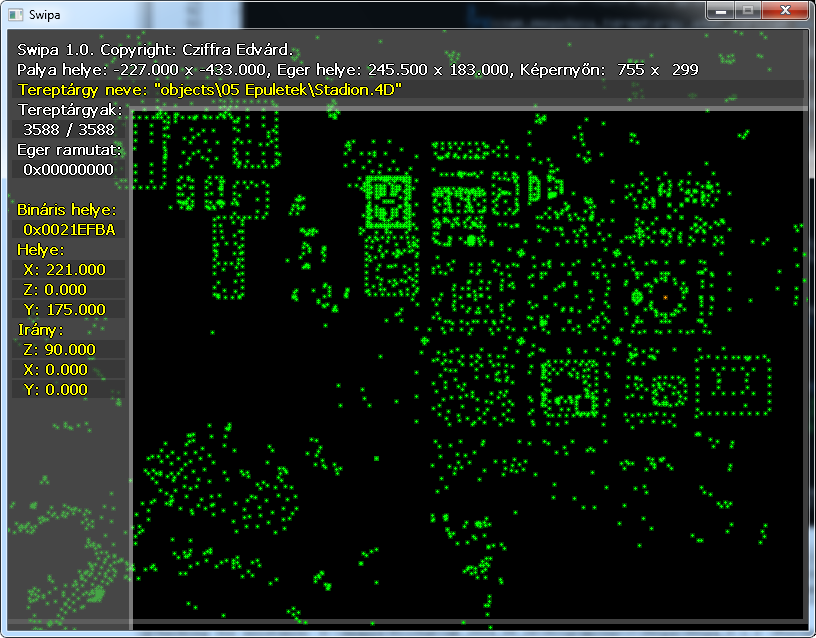The image size is (816, 638).
Task: Click the Irány section label
Action: 40,330
